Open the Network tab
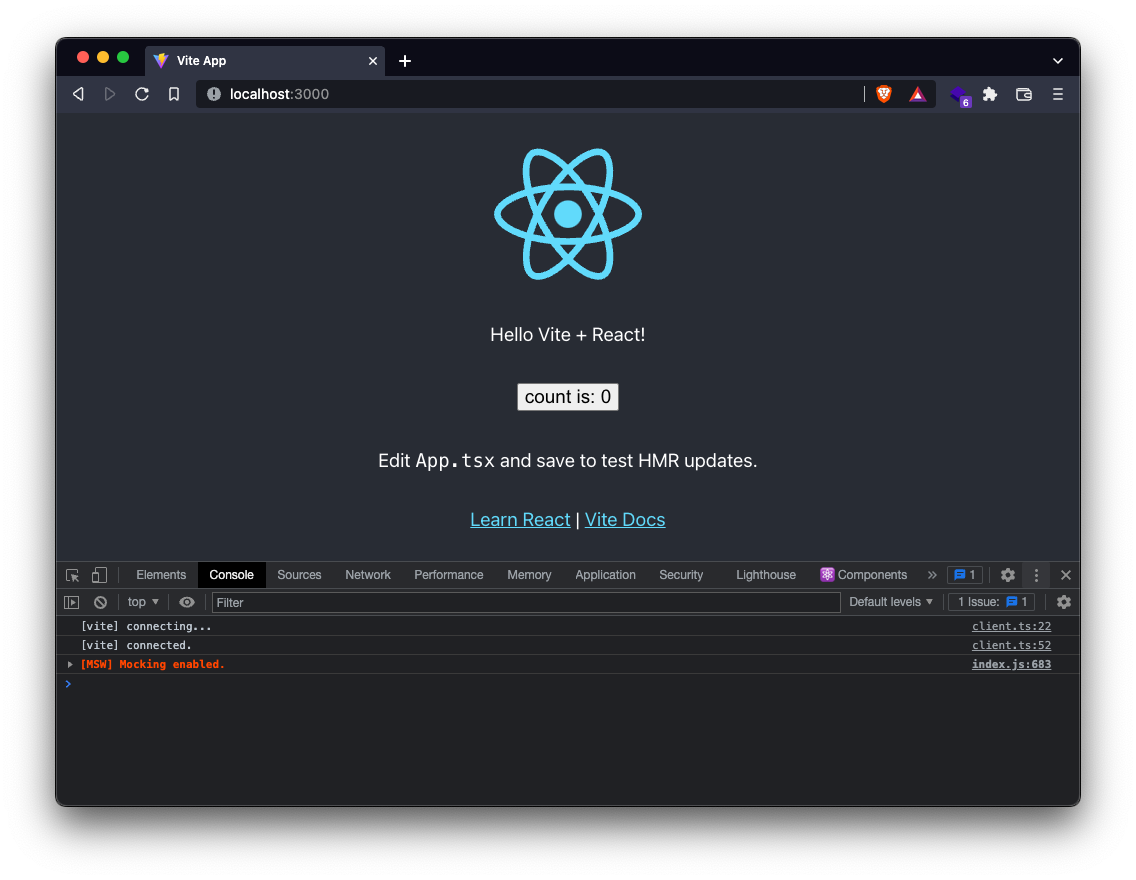Viewport: 1136px width, 880px height. click(x=368, y=575)
